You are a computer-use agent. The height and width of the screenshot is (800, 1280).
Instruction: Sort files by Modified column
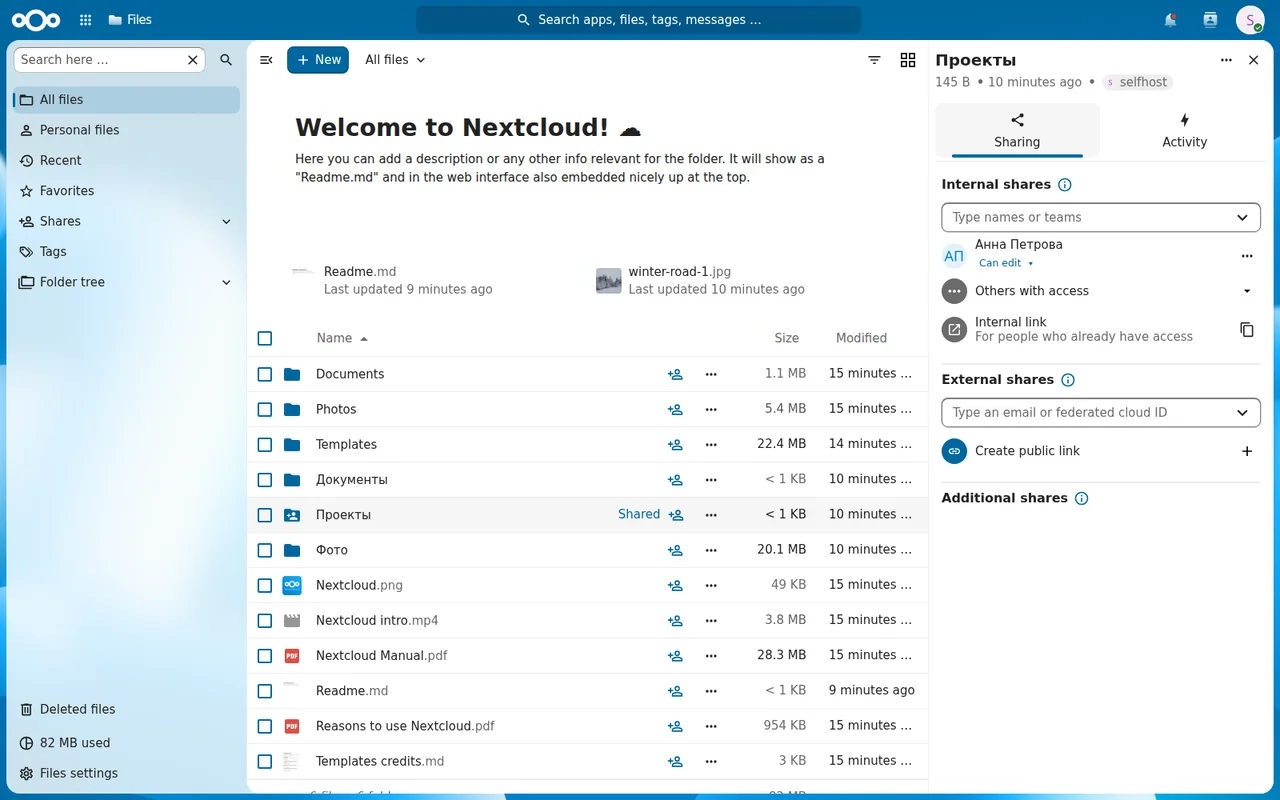pos(861,338)
